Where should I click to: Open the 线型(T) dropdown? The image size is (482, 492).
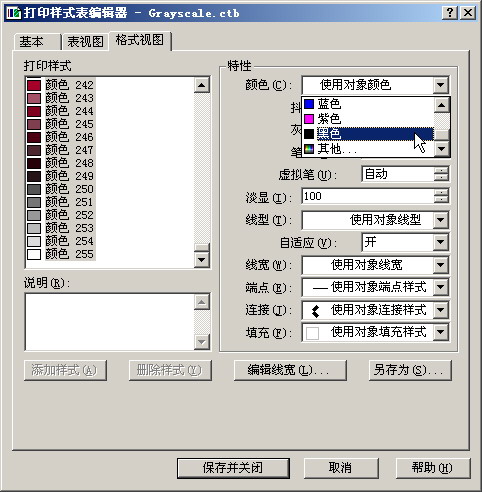441,220
